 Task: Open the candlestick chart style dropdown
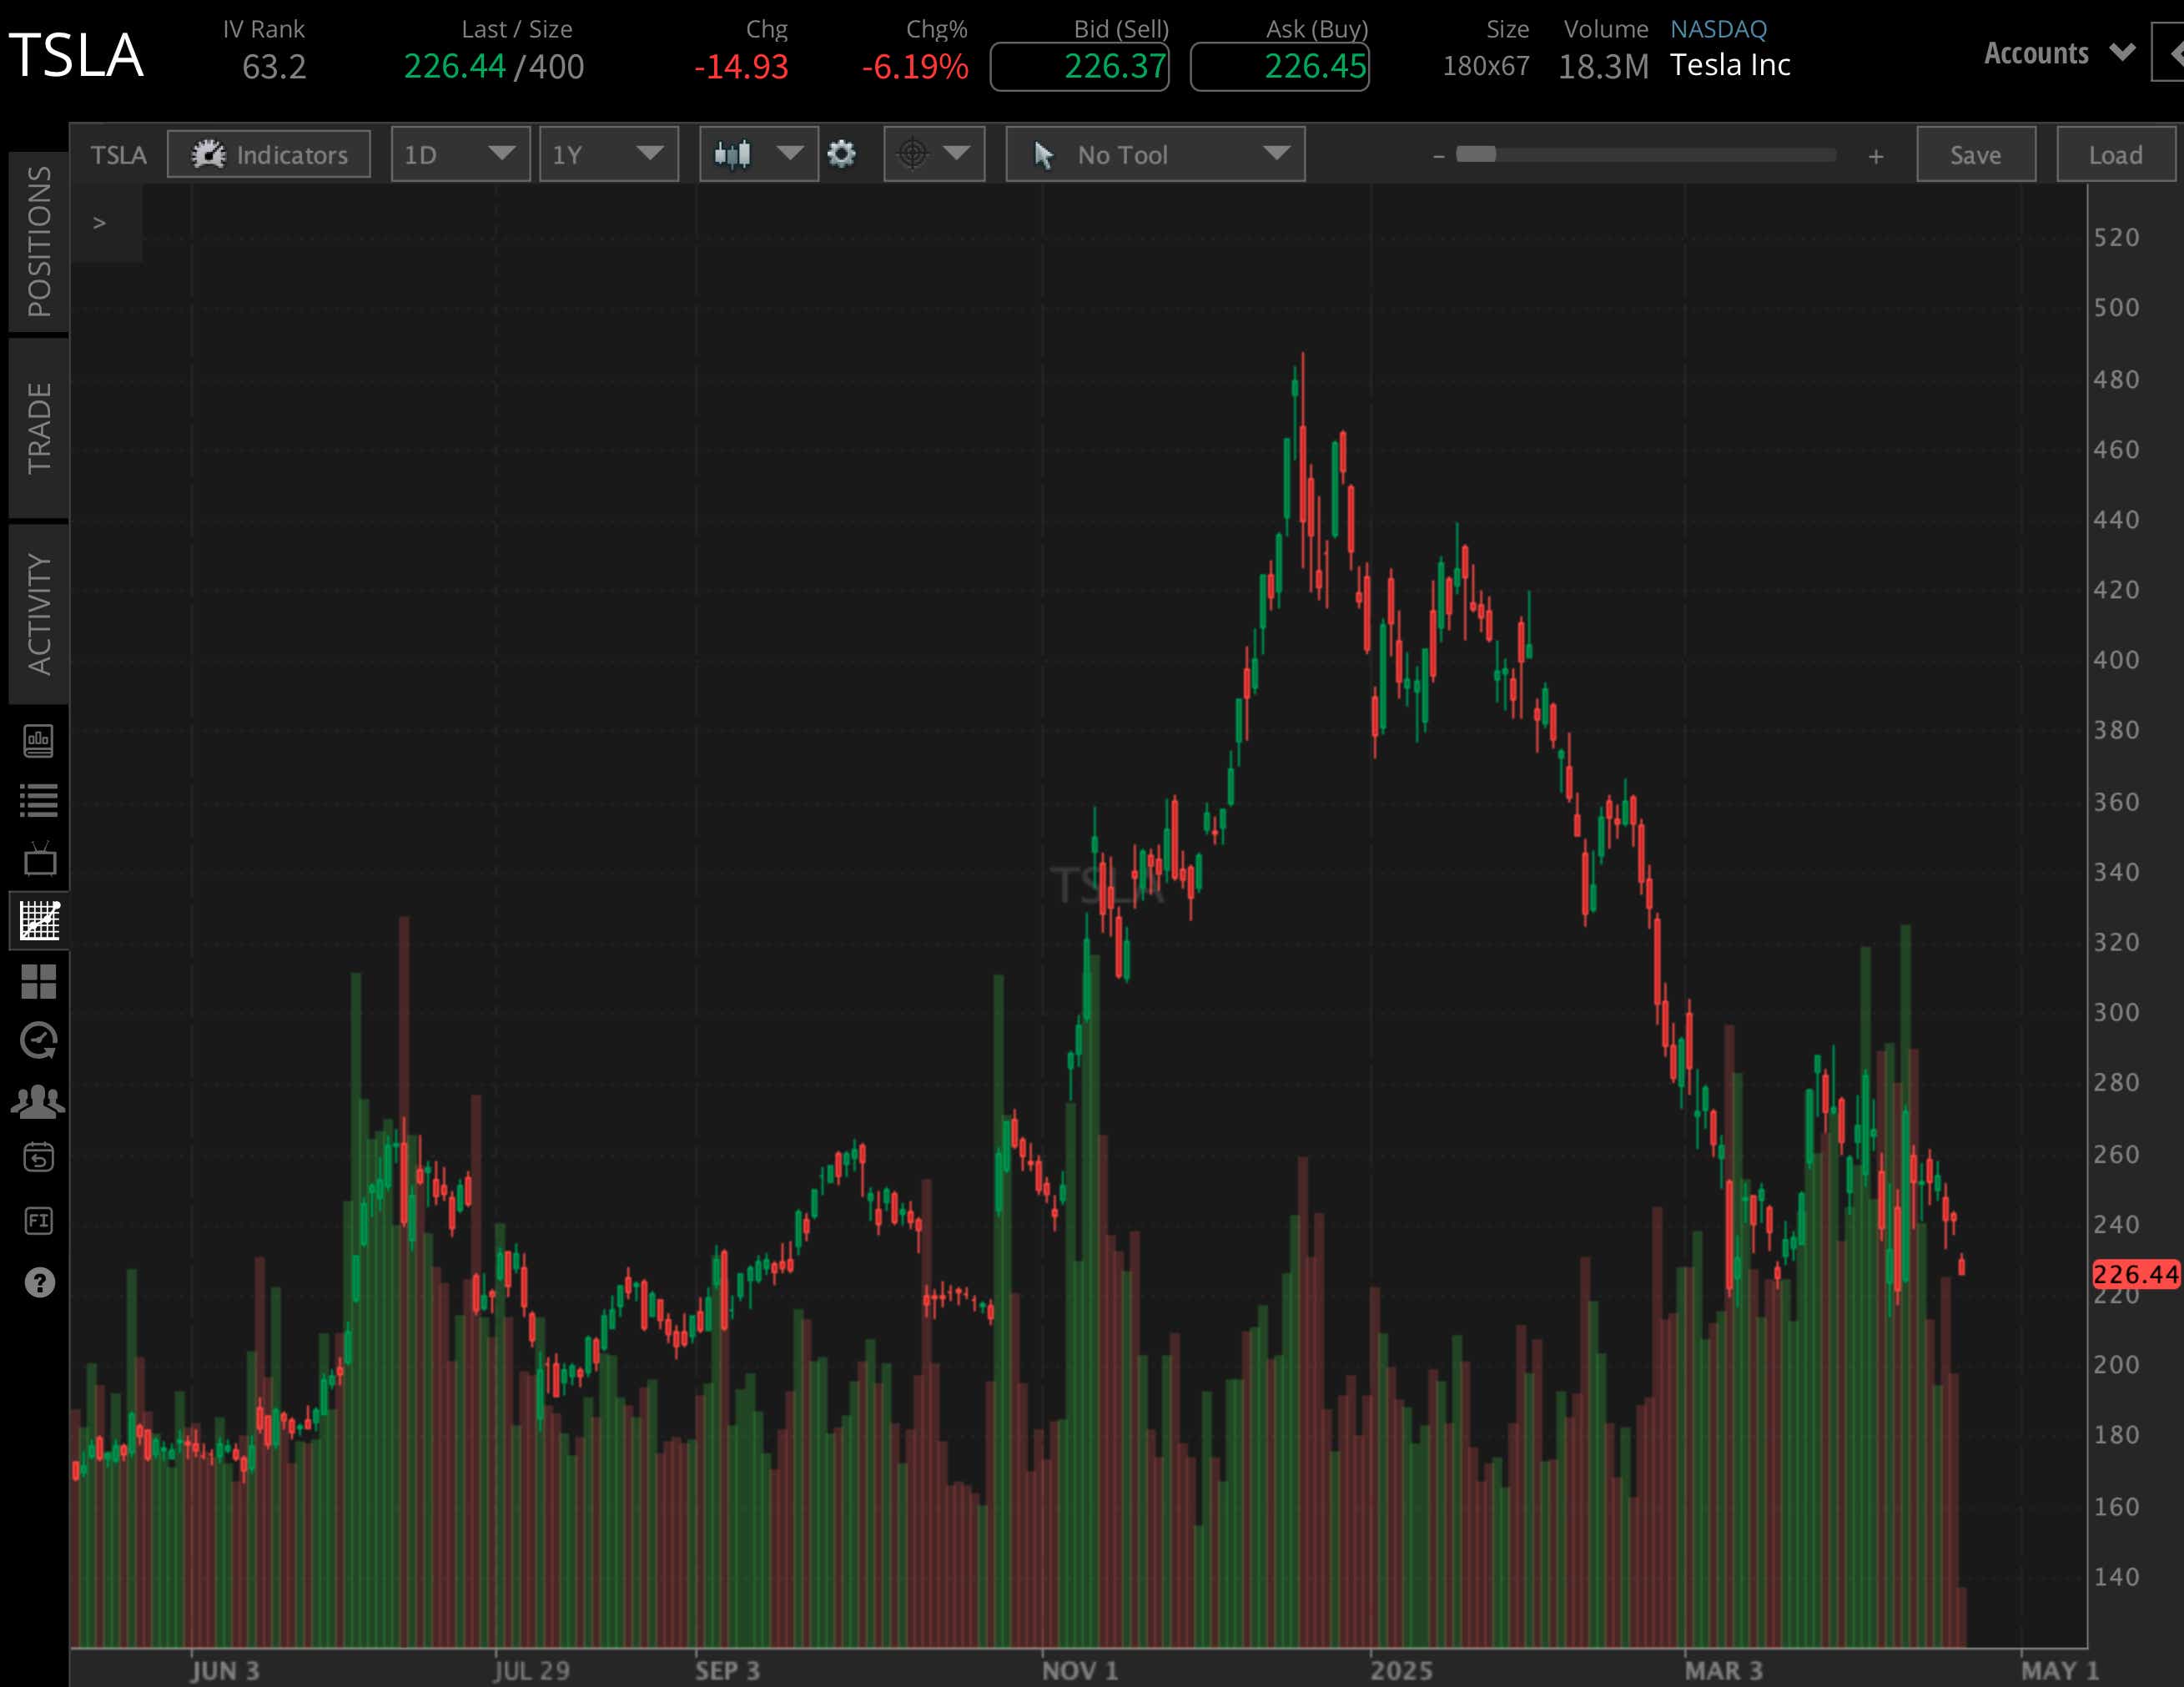click(758, 154)
